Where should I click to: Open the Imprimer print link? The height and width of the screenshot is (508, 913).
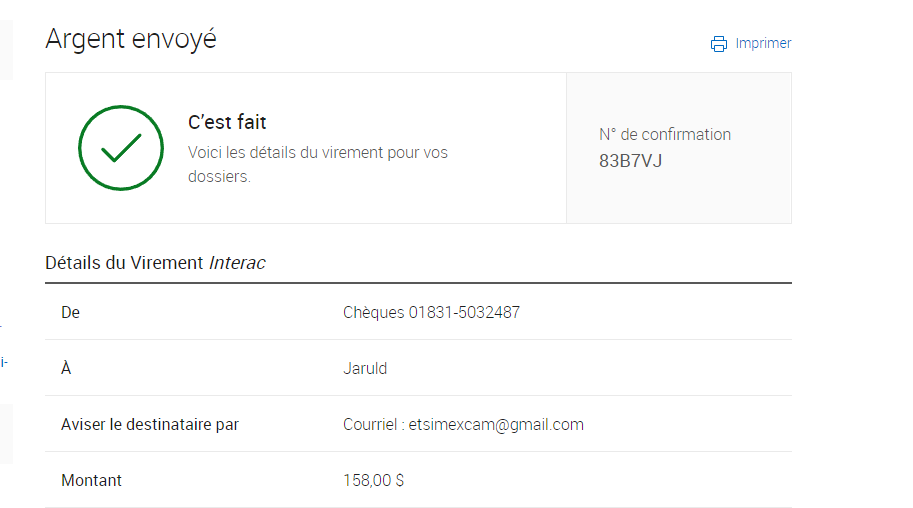763,44
